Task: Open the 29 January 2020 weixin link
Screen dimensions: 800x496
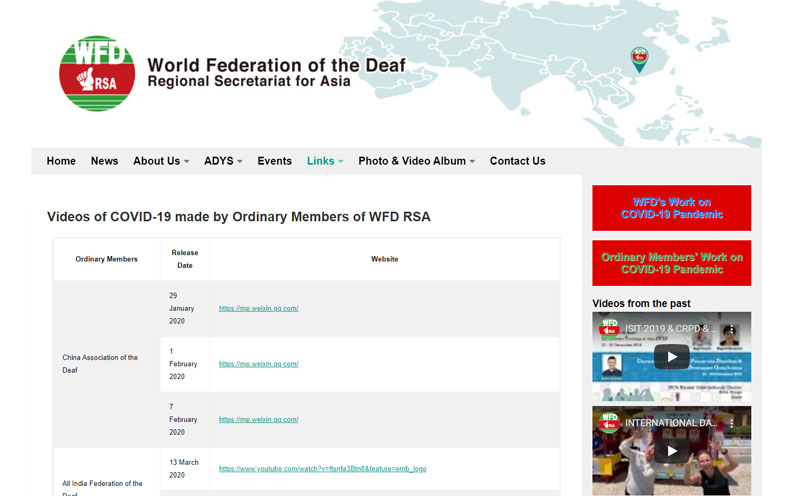Action: coord(259,308)
